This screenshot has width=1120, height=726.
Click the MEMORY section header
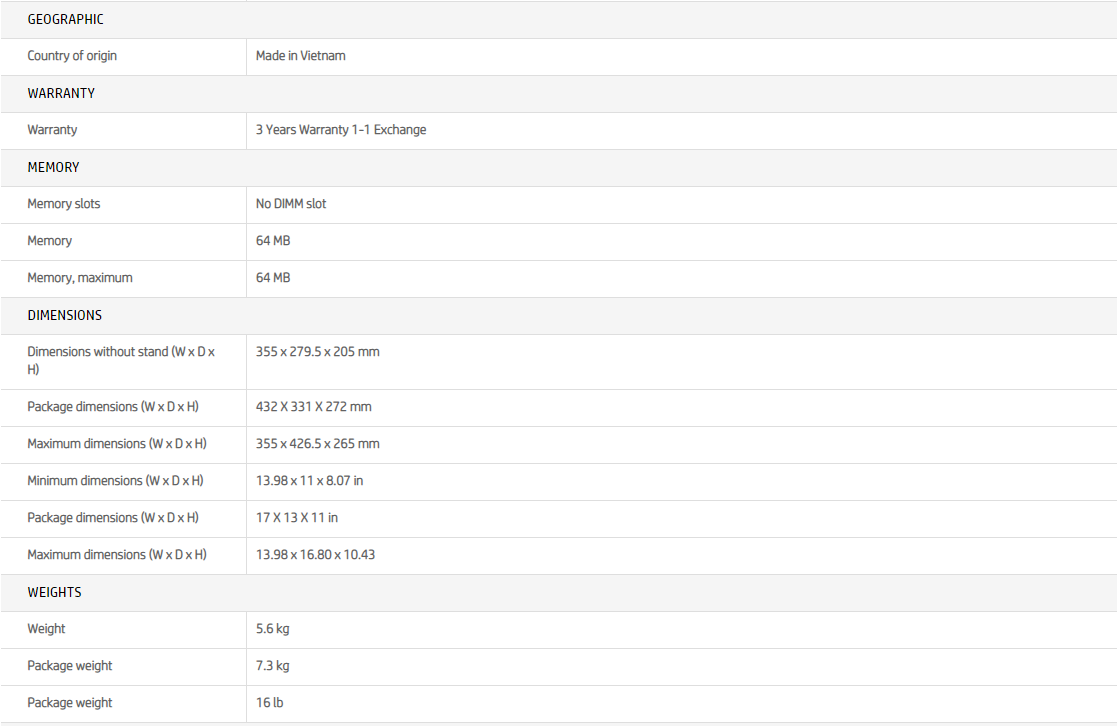coord(53,167)
